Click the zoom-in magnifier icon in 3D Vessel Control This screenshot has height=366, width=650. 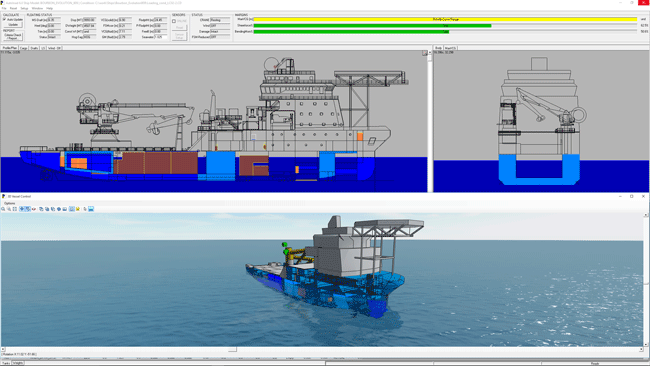tap(3, 209)
